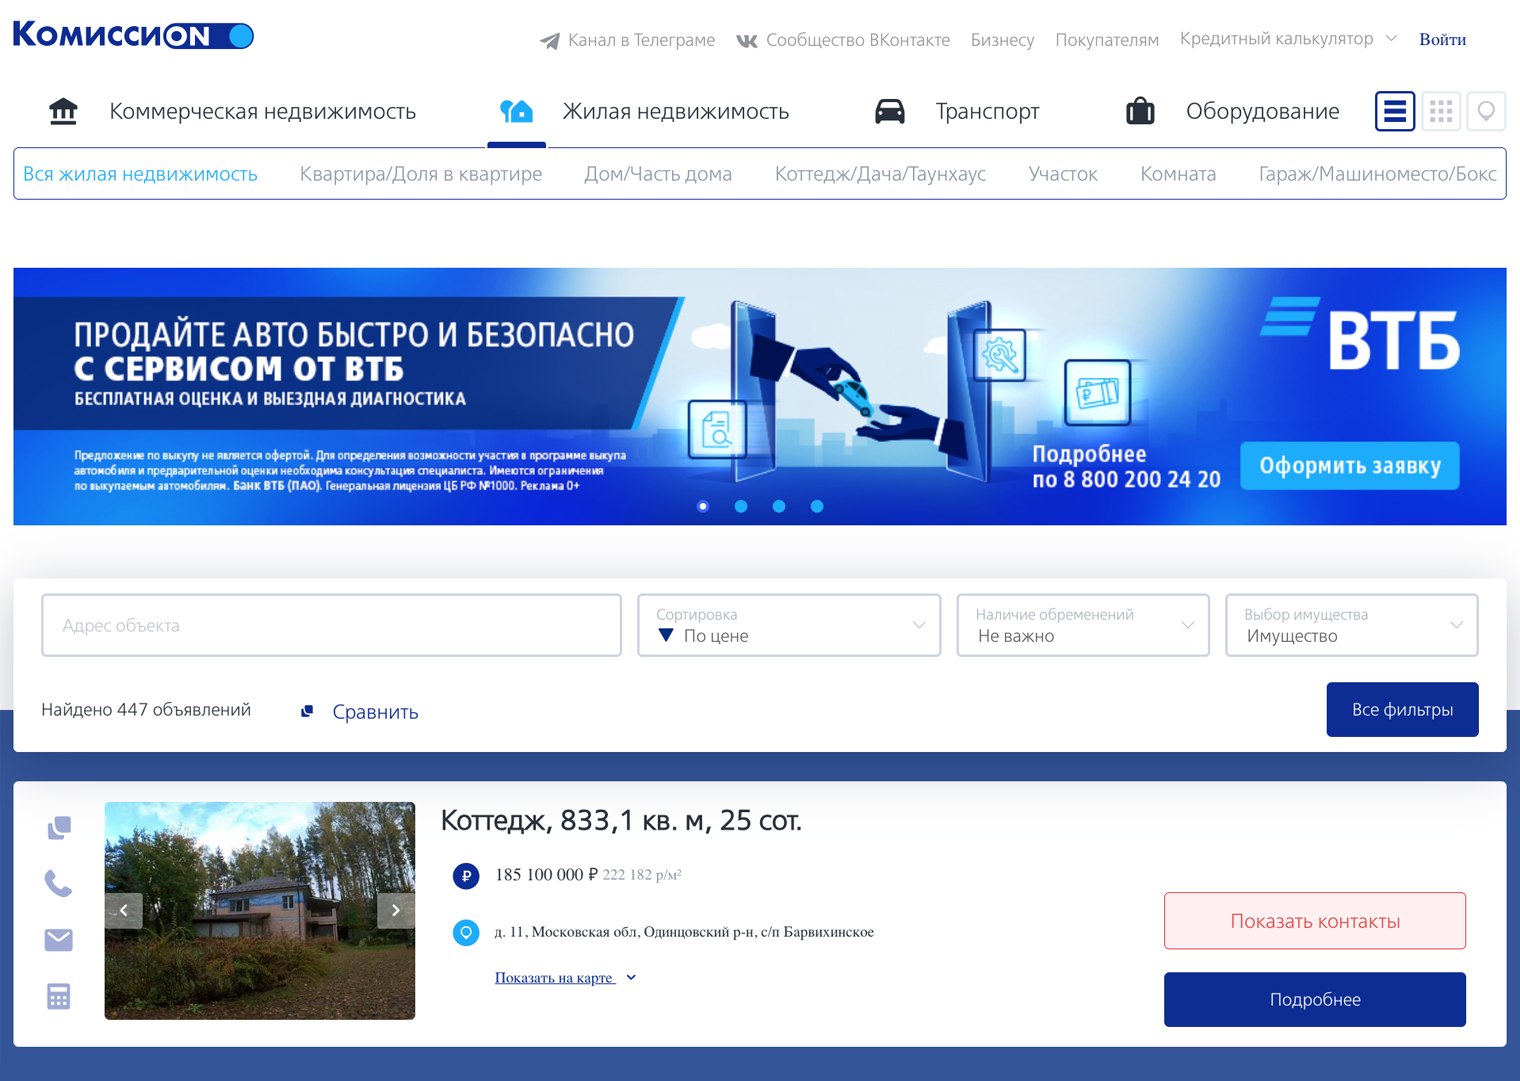
Task: Click the envelope icon on cottage listing
Action: 59,940
